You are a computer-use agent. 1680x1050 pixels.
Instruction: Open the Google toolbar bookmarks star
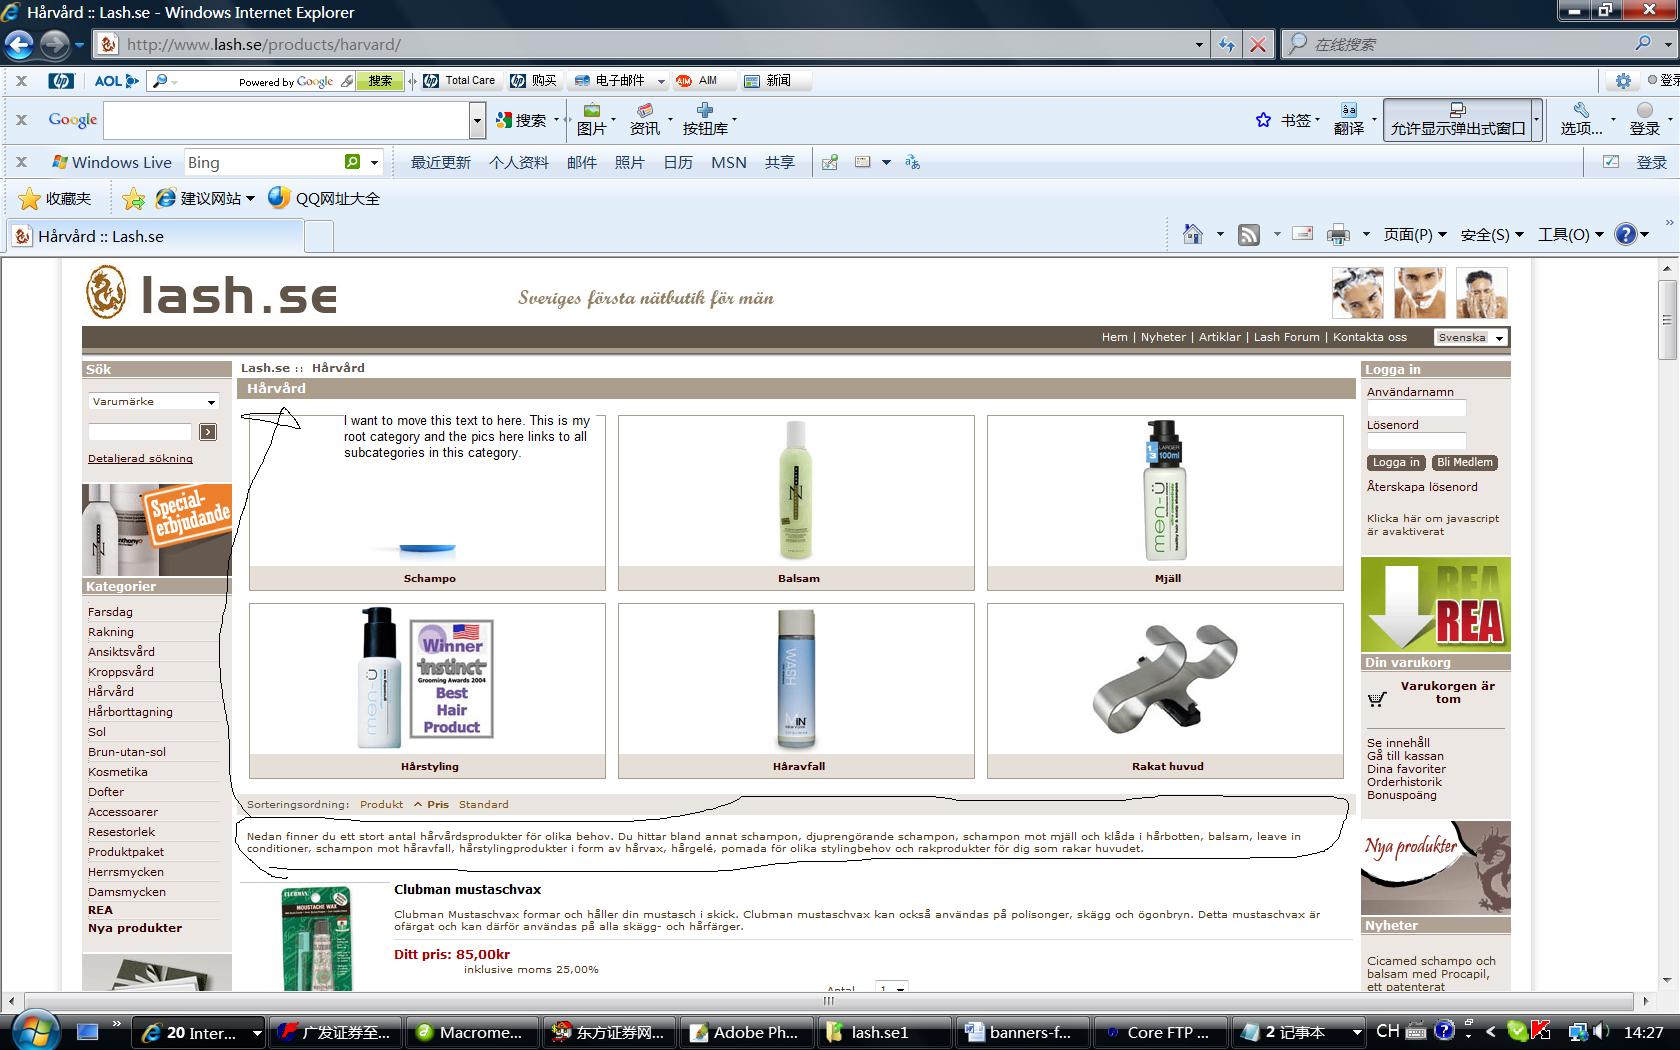[1263, 120]
